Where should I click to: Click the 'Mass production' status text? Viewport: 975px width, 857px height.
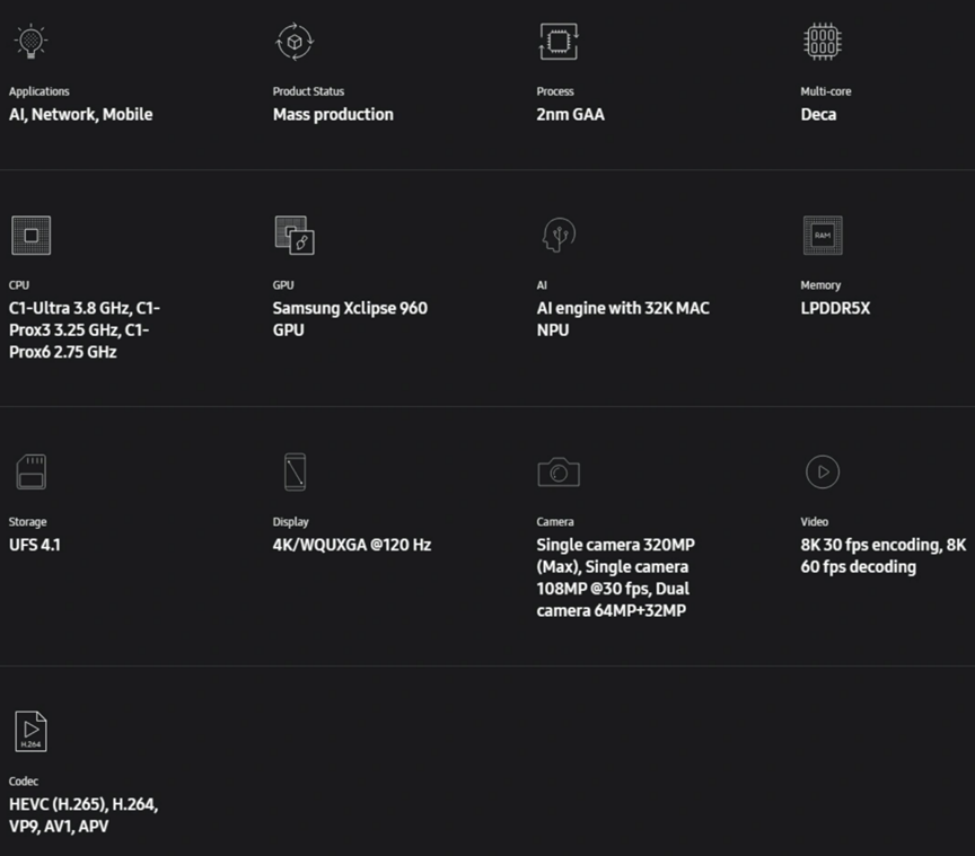(x=333, y=115)
